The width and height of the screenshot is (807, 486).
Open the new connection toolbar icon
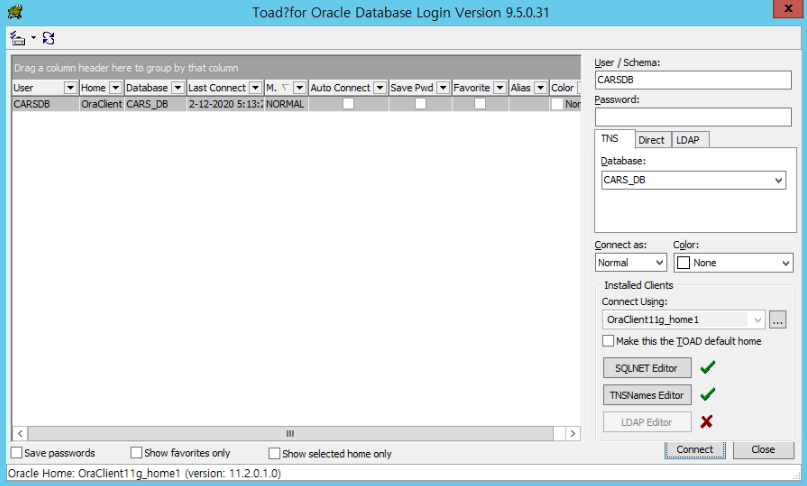[18, 38]
